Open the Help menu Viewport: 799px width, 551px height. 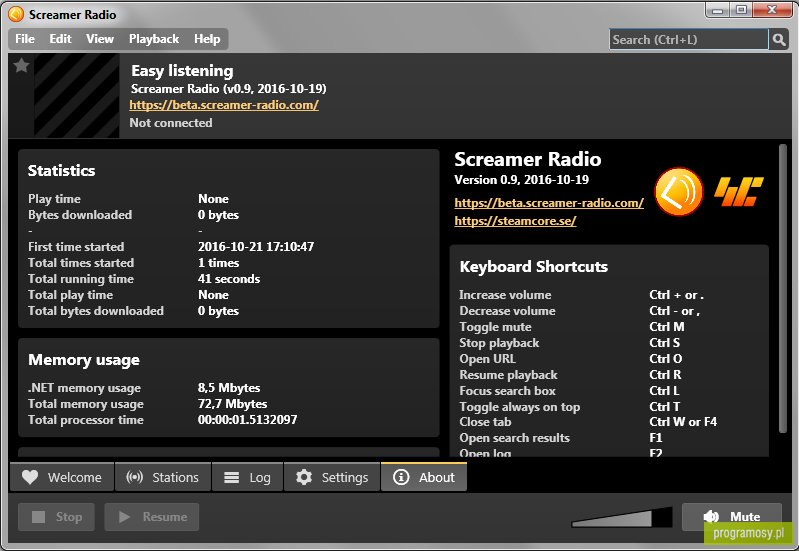(x=207, y=39)
